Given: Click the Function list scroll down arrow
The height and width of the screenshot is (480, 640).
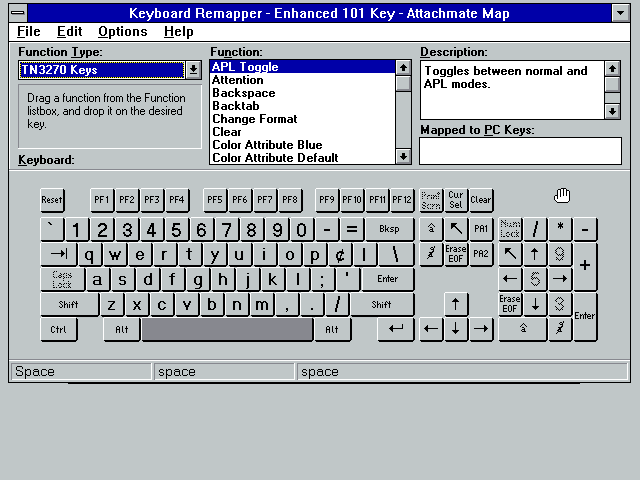Looking at the screenshot, I should (x=403, y=156).
